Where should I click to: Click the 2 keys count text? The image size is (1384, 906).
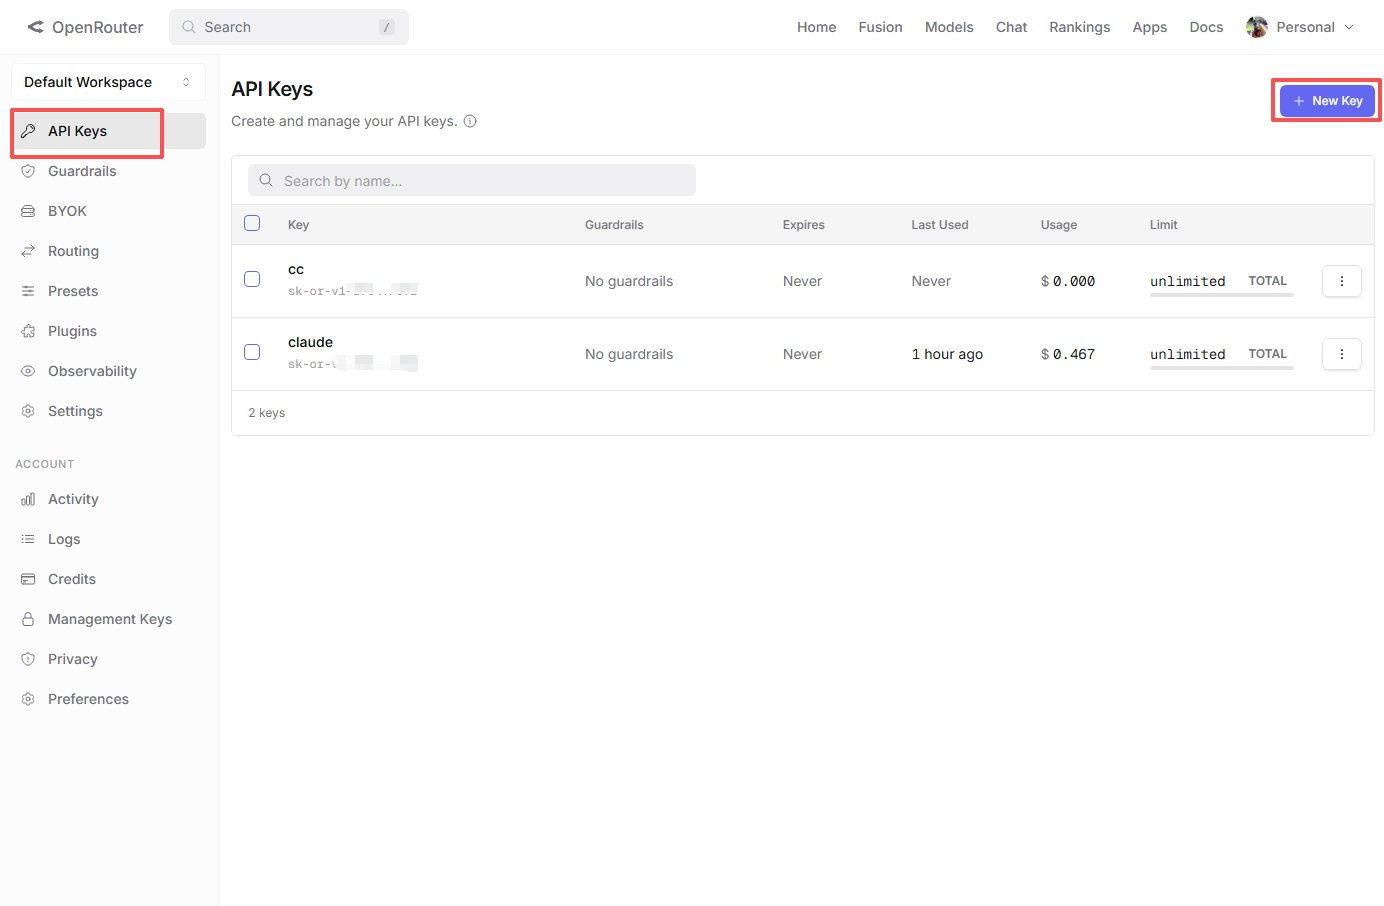(267, 413)
